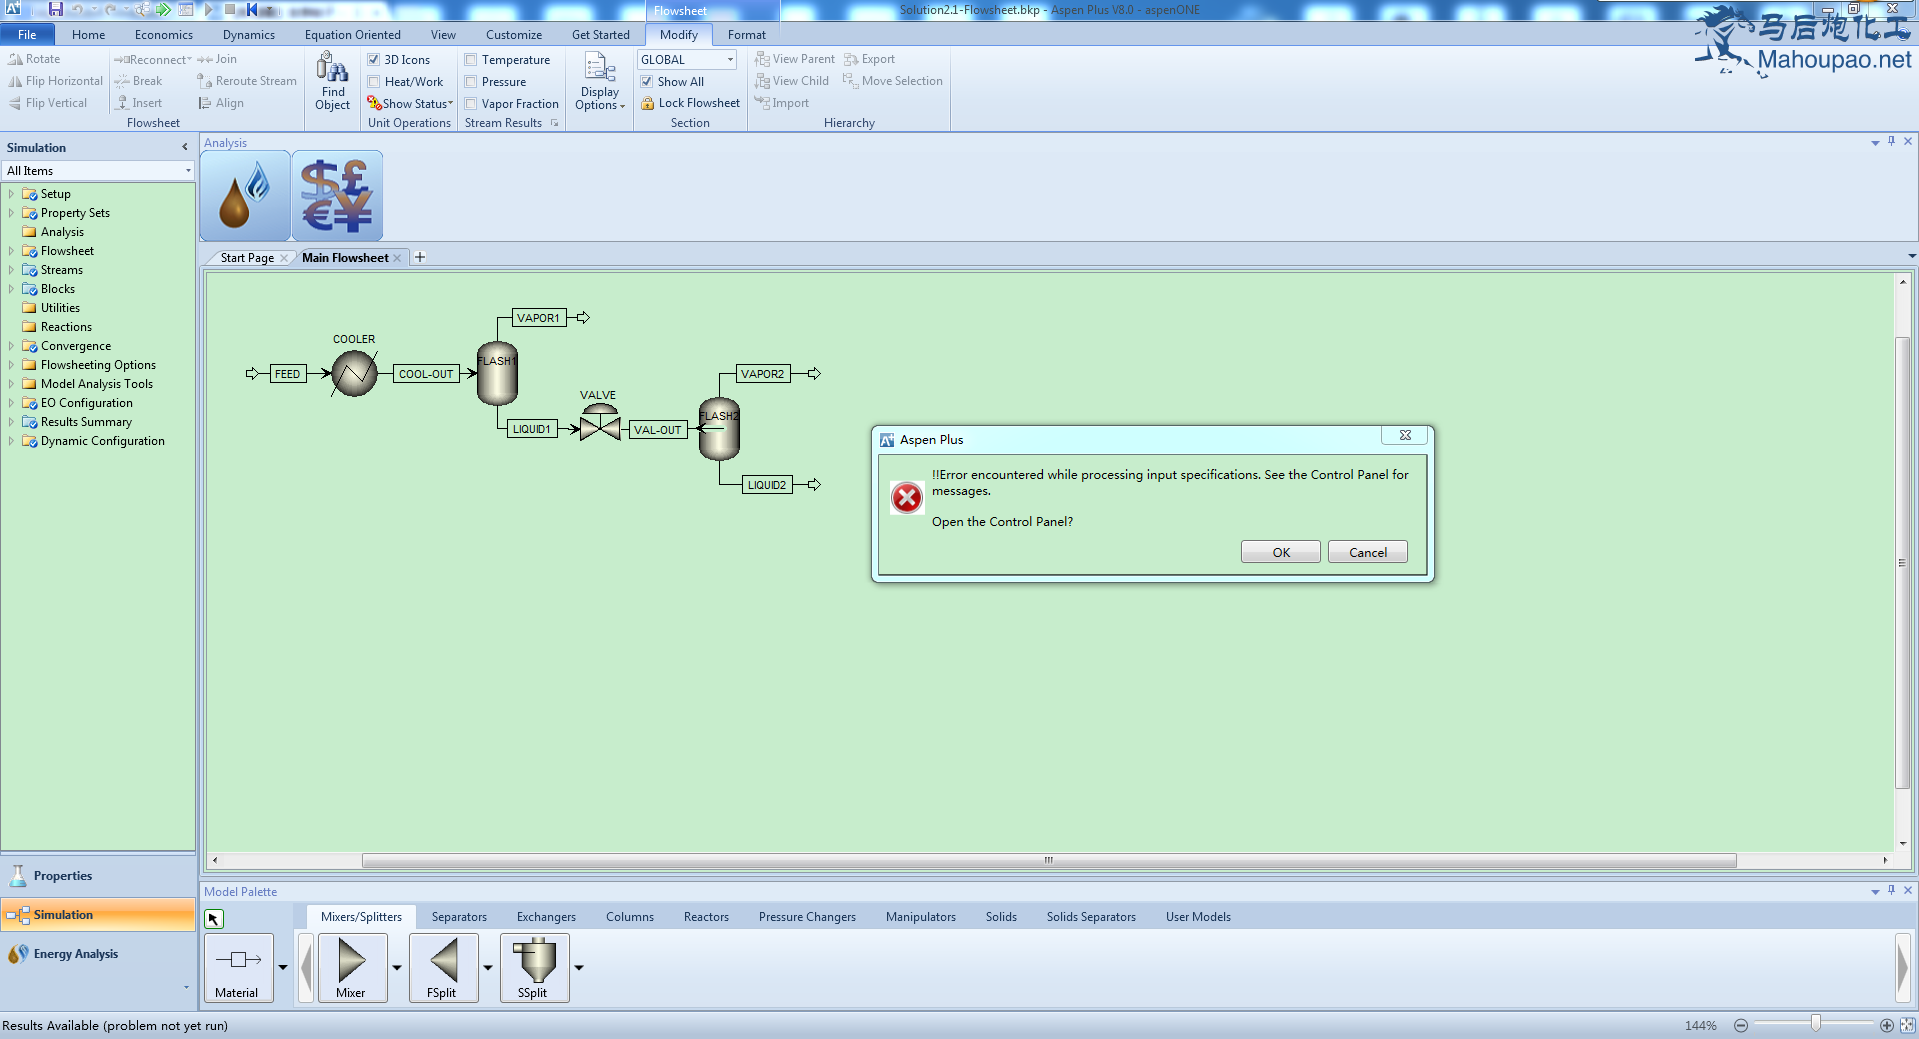Open the Properties environment
The height and width of the screenshot is (1039, 1919).
point(98,876)
